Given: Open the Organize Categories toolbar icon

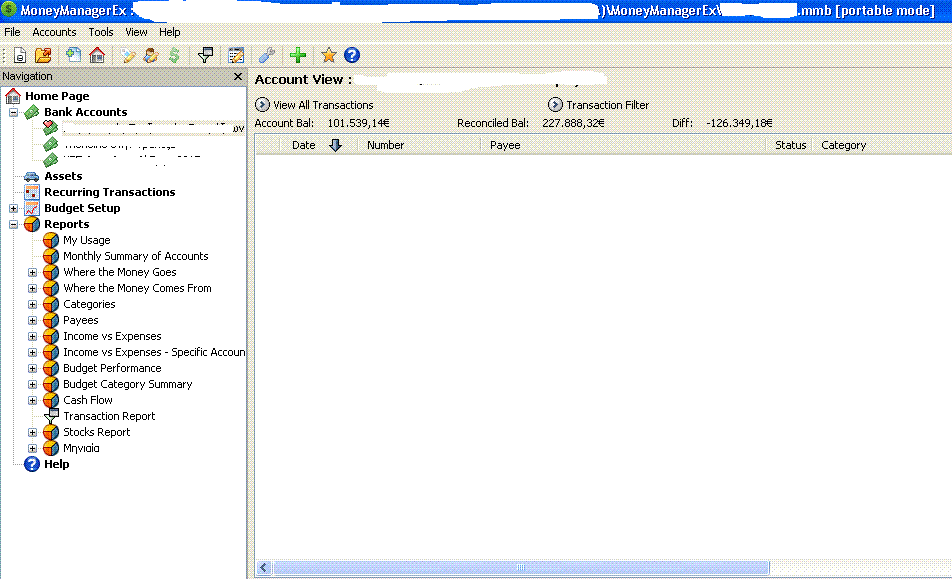Looking at the screenshot, I should (128, 55).
